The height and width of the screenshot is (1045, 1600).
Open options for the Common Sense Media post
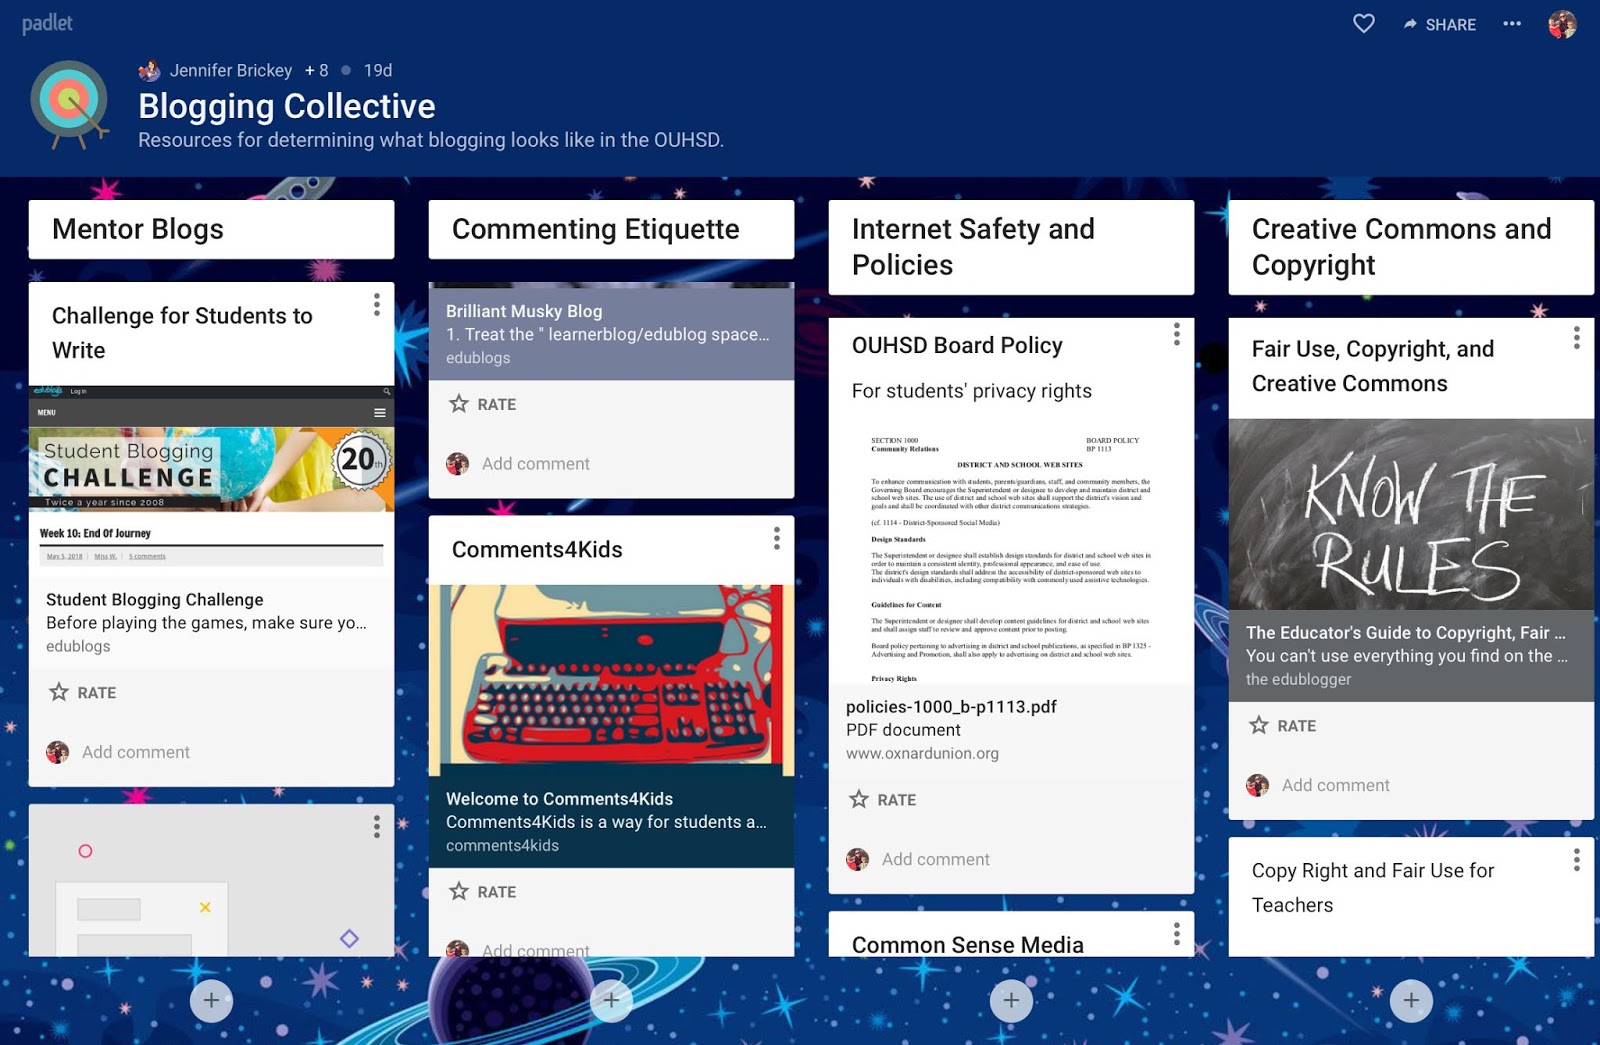click(x=1177, y=934)
